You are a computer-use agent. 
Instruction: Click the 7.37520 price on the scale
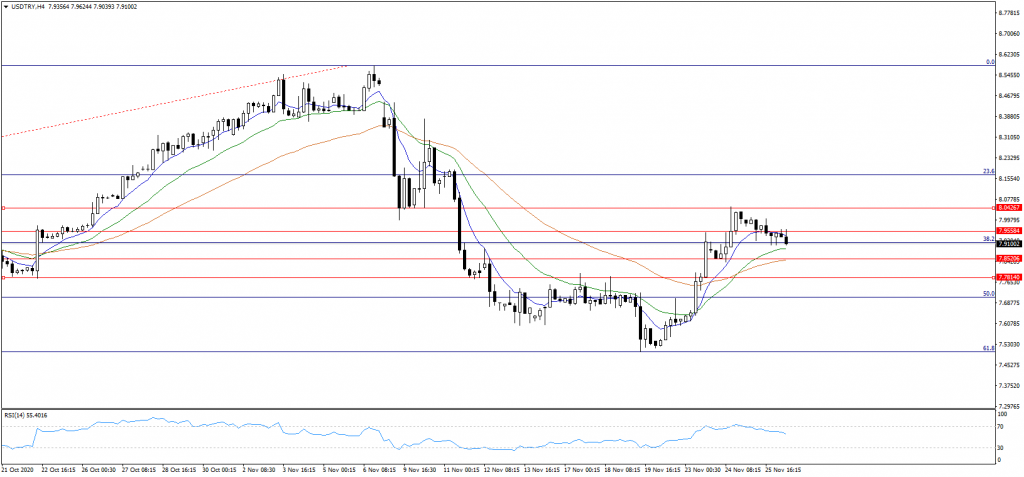coord(1010,386)
